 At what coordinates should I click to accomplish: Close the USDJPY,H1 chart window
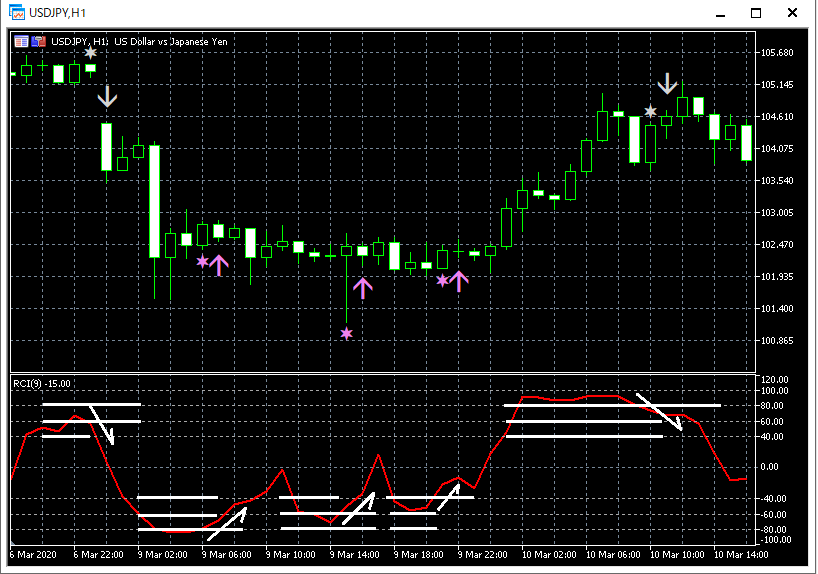click(792, 13)
